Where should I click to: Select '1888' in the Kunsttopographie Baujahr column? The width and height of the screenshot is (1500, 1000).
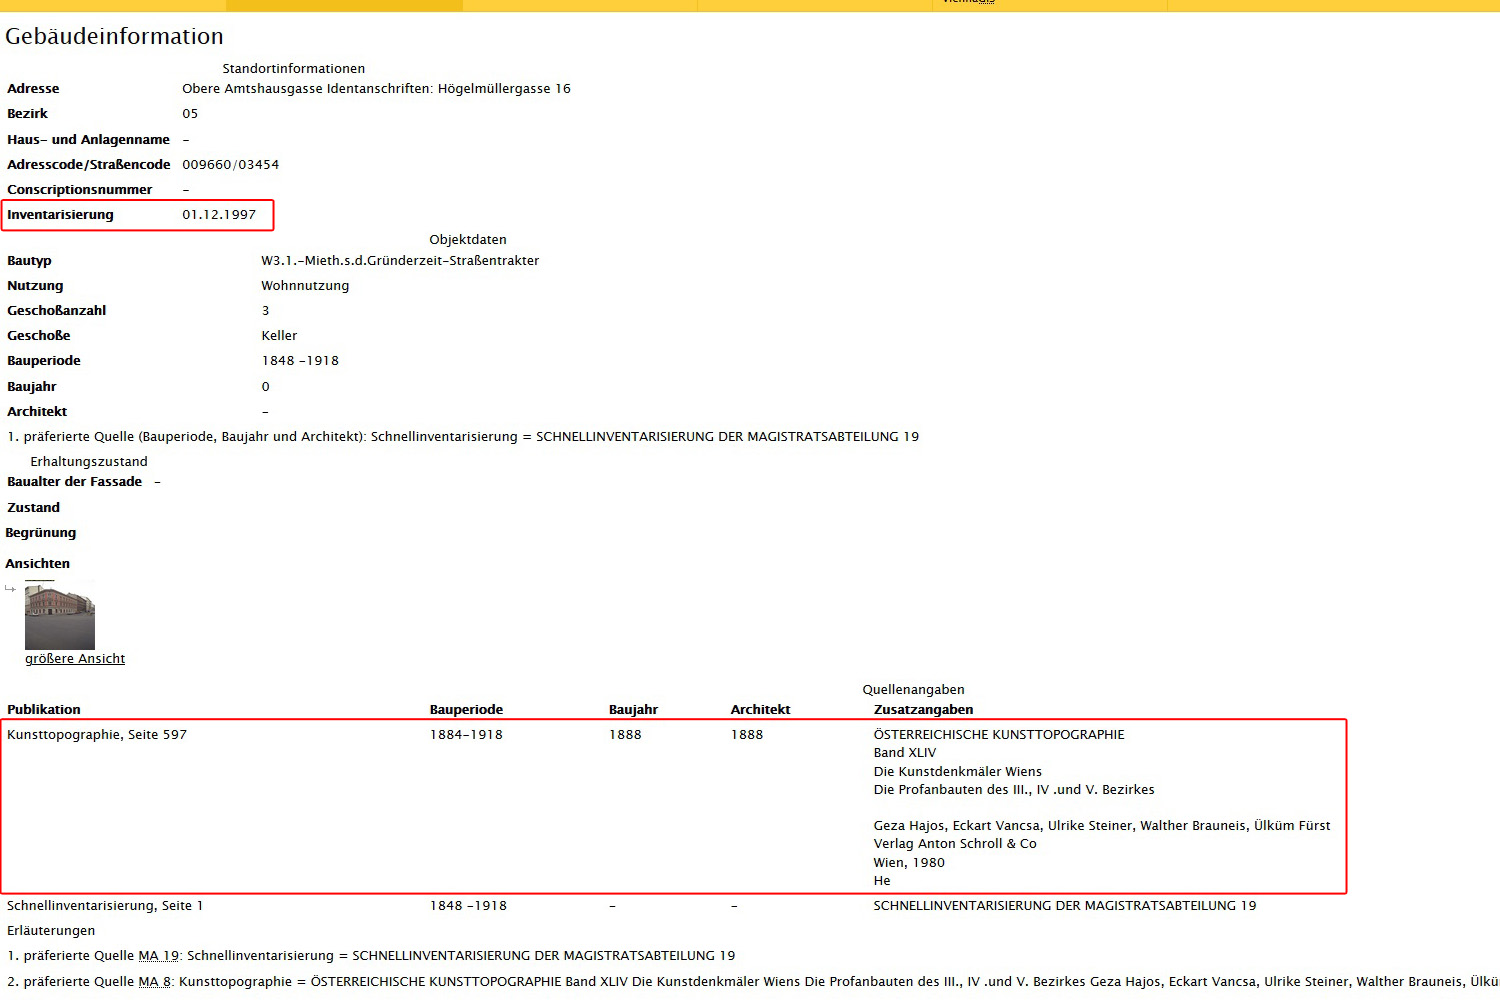[x=625, y=734]
